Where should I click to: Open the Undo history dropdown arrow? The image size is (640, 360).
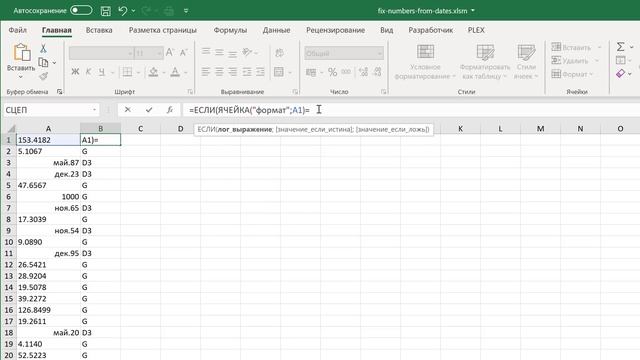(133, 11)
